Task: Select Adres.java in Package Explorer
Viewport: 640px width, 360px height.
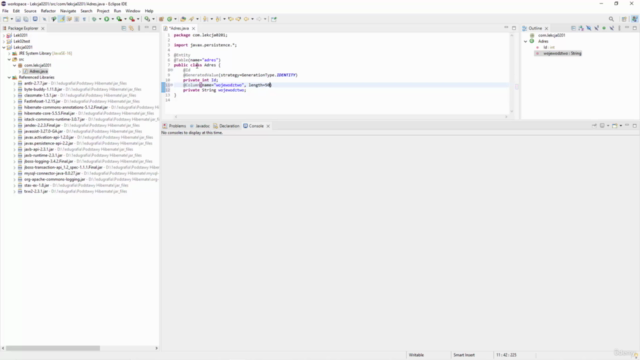Action: coord(38,71)
